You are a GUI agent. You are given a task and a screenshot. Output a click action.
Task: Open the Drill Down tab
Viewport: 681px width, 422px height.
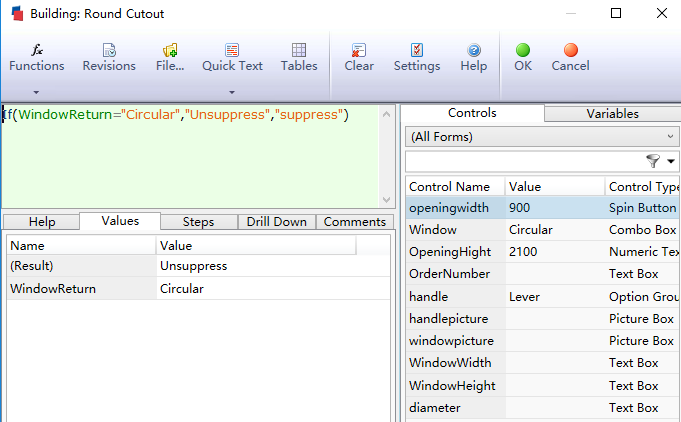click(276, 222)
